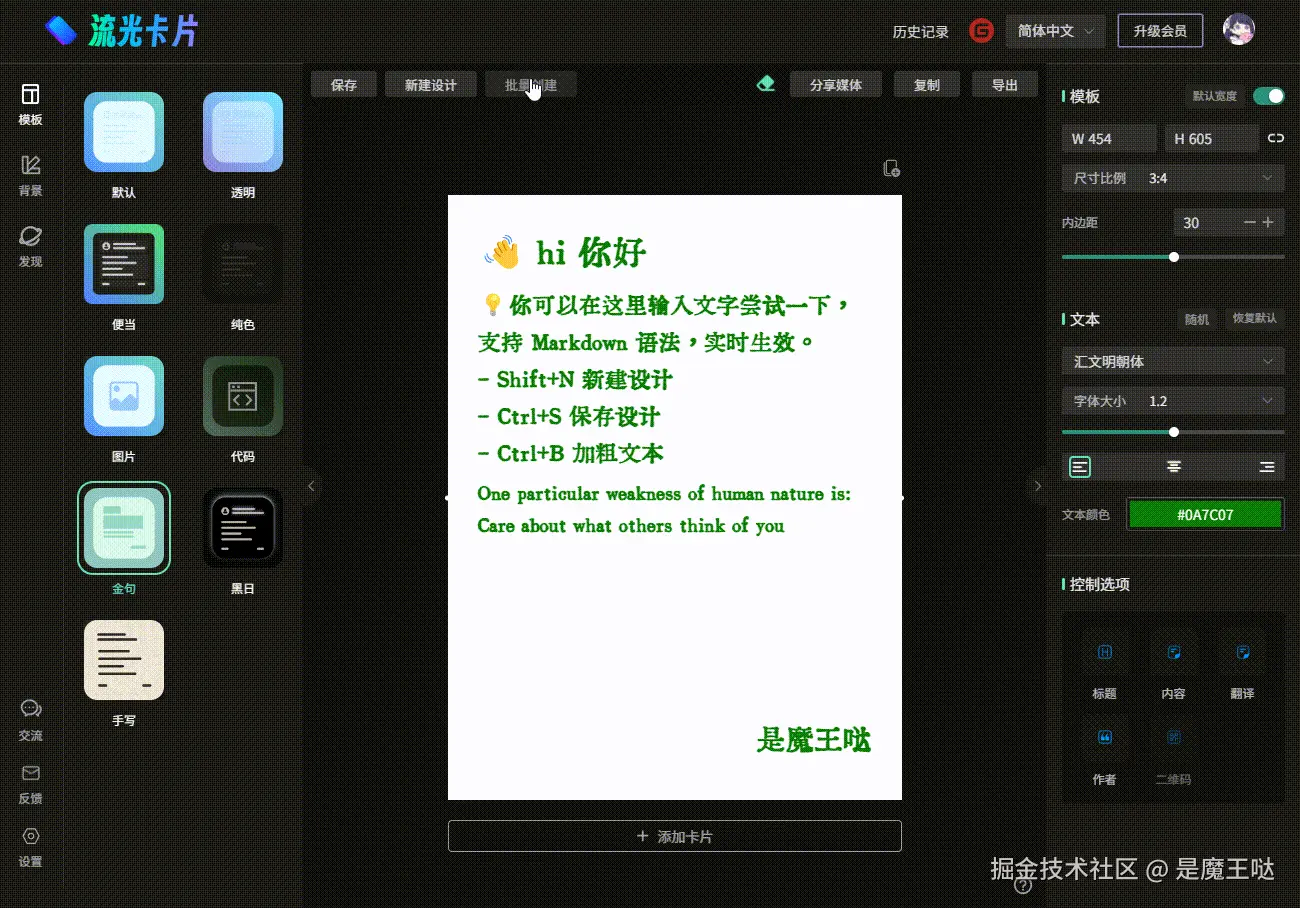Select the 黑日 template icon
Viewport: 1300px width, 908px height.
coord(243,528)
